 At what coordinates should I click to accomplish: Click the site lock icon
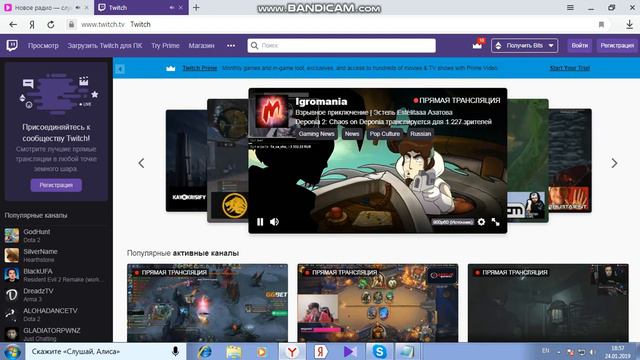[x=71, y=24]
